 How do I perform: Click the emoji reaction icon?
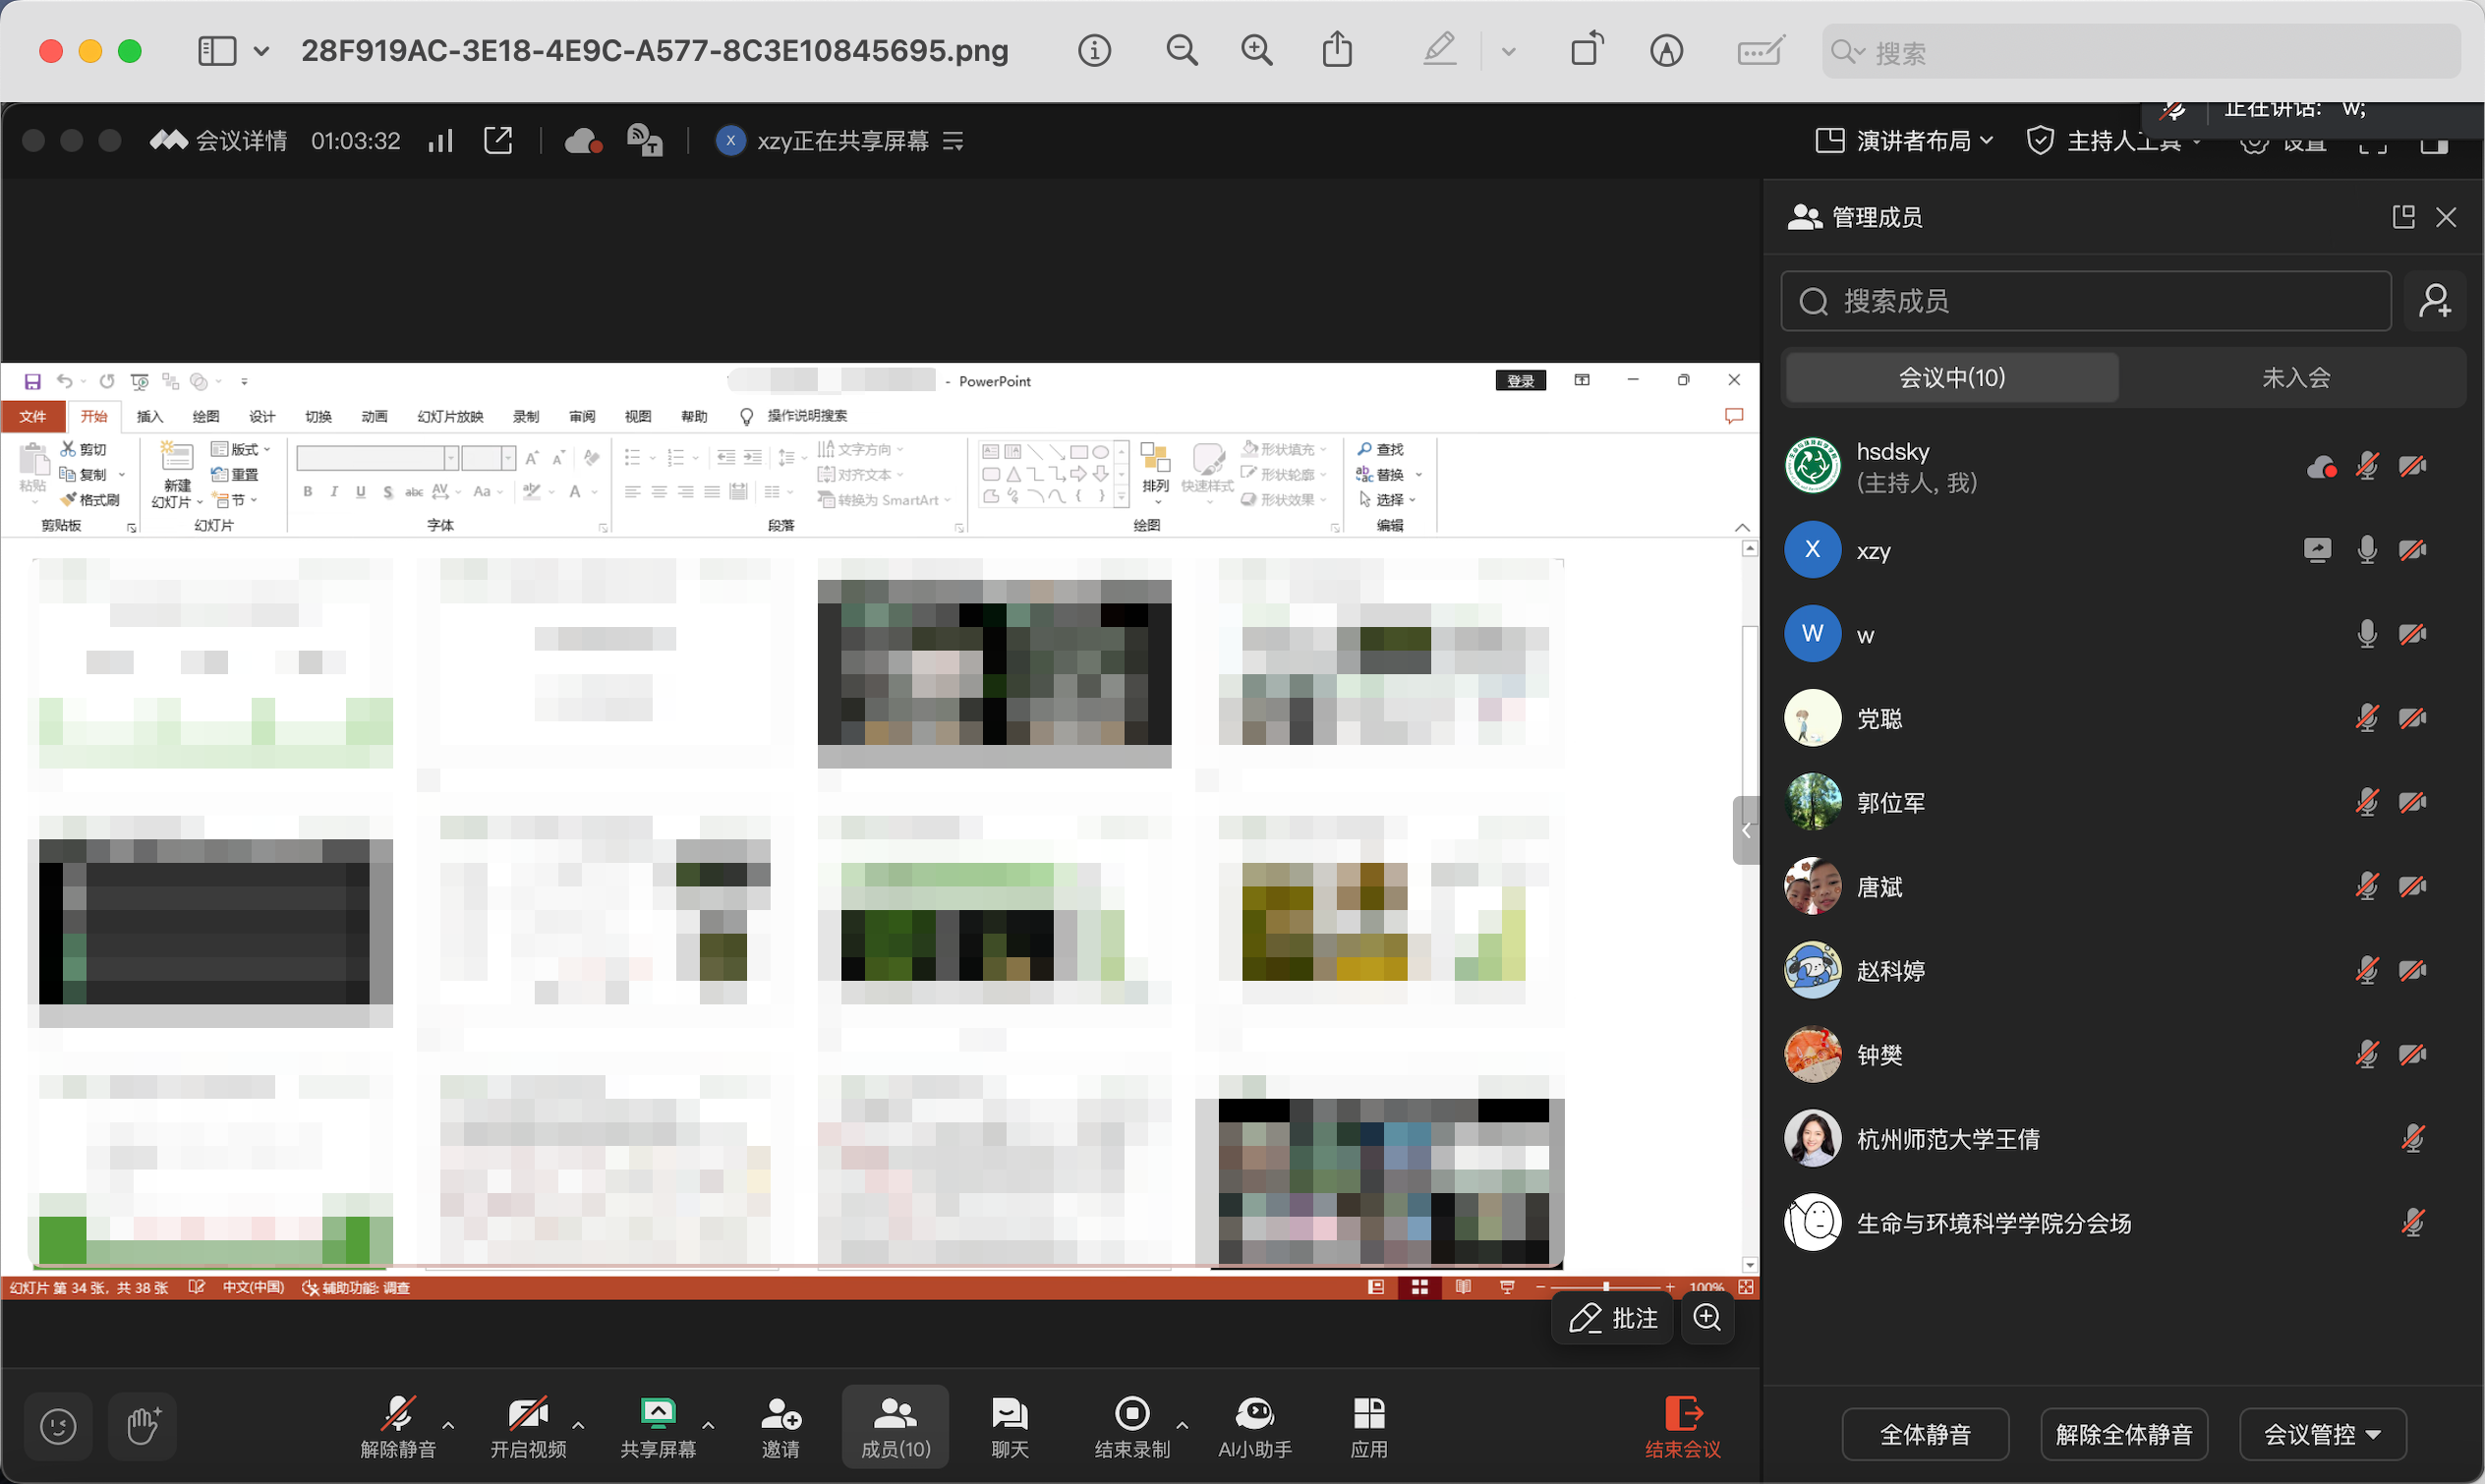58,1426
